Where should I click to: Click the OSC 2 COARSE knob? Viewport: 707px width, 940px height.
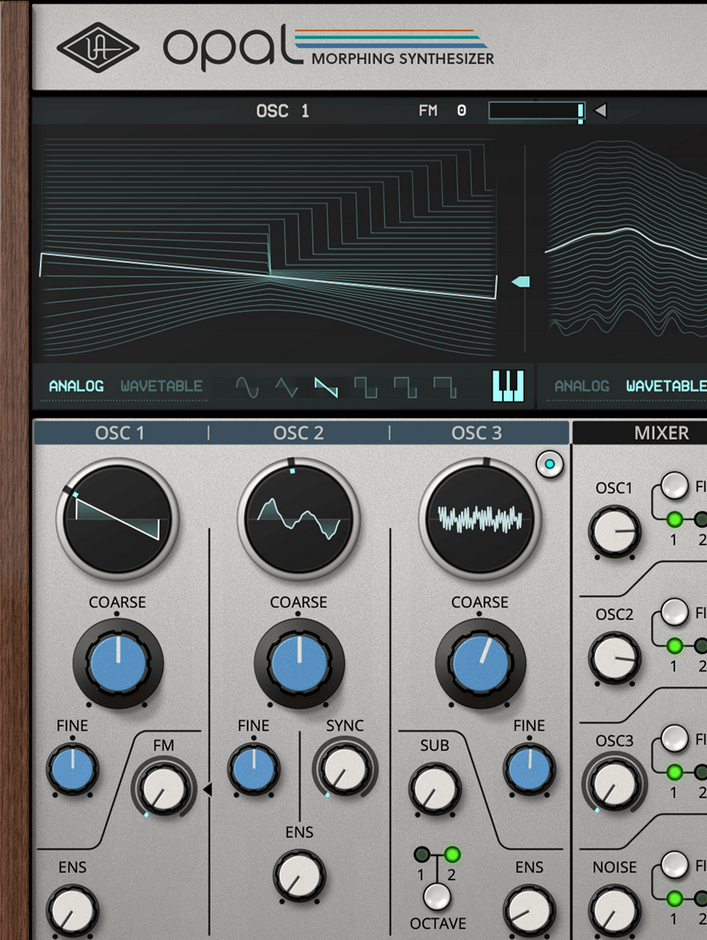[299, 664]
